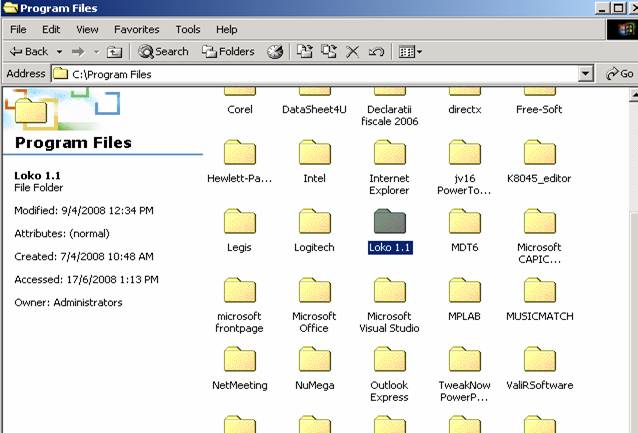Open the Tools menu
This screenshot has width=638, height=433.
tap(188, 29)
